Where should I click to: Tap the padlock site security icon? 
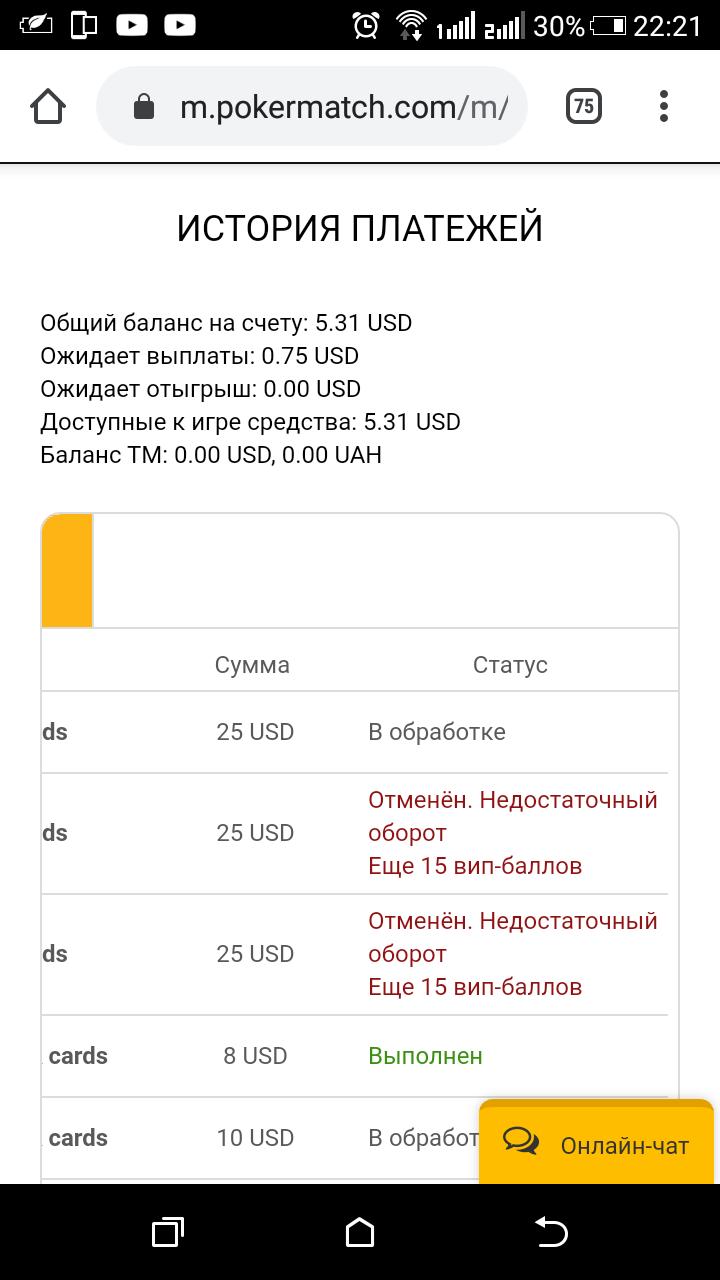pyautogui.click(x=144, y=106)
